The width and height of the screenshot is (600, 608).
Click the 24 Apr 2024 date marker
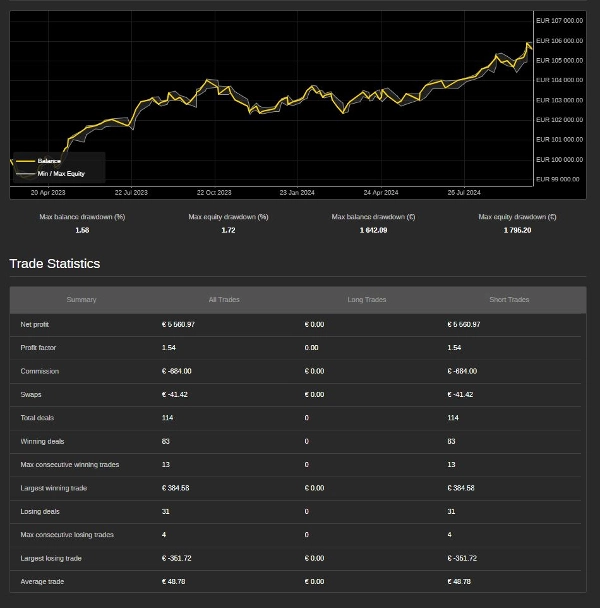tap(381, 192)
